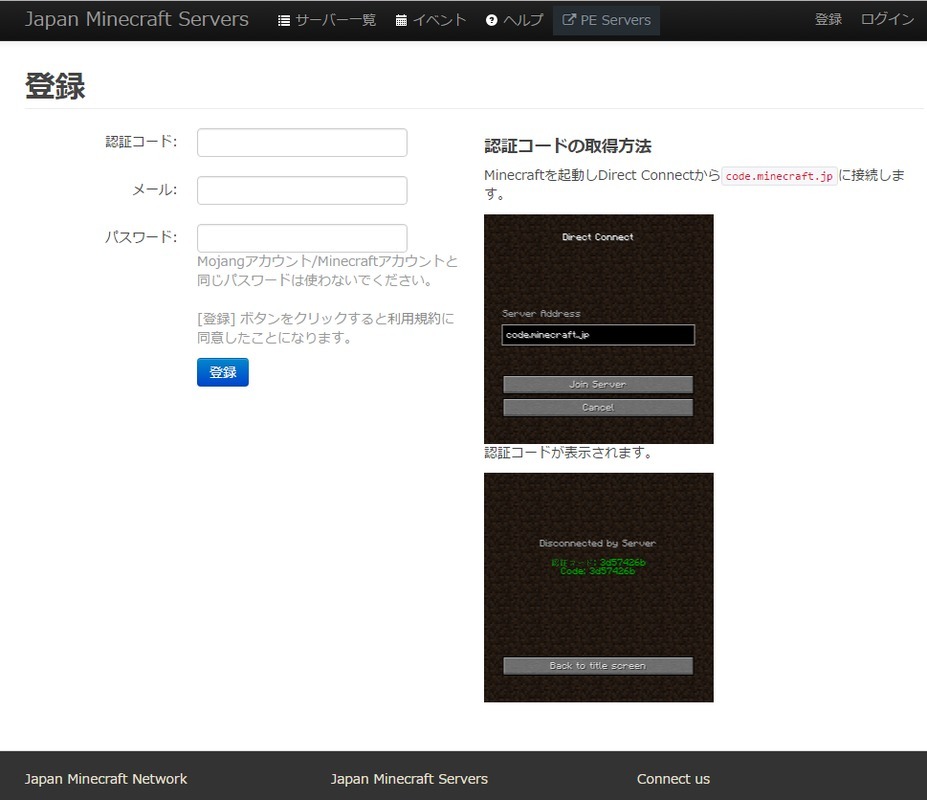Click the code.minecraft.jp red code text
927x800 pixels.
(779, 176)
